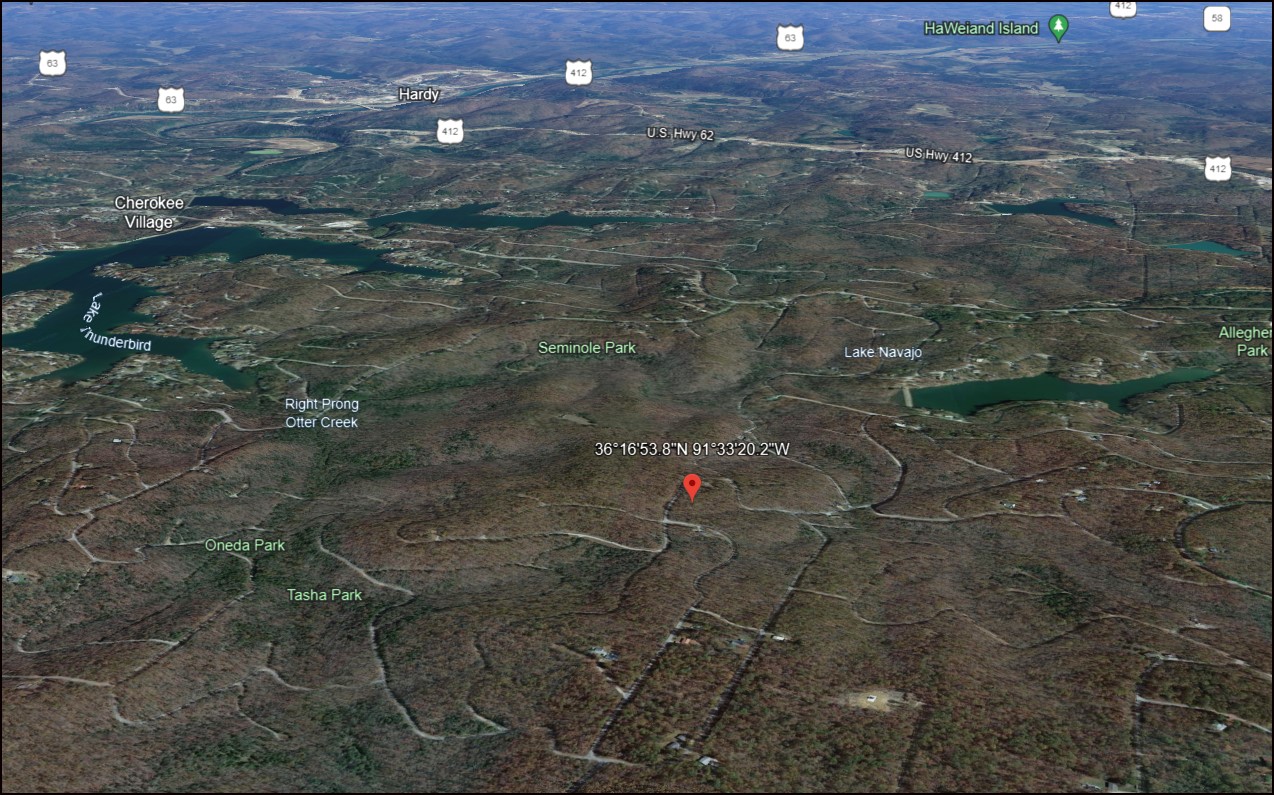Screen dimensions: 1274x795
Task: Click the 412 shield directly above Hardy
Action: pyautogui.click(x=578, y=72)
